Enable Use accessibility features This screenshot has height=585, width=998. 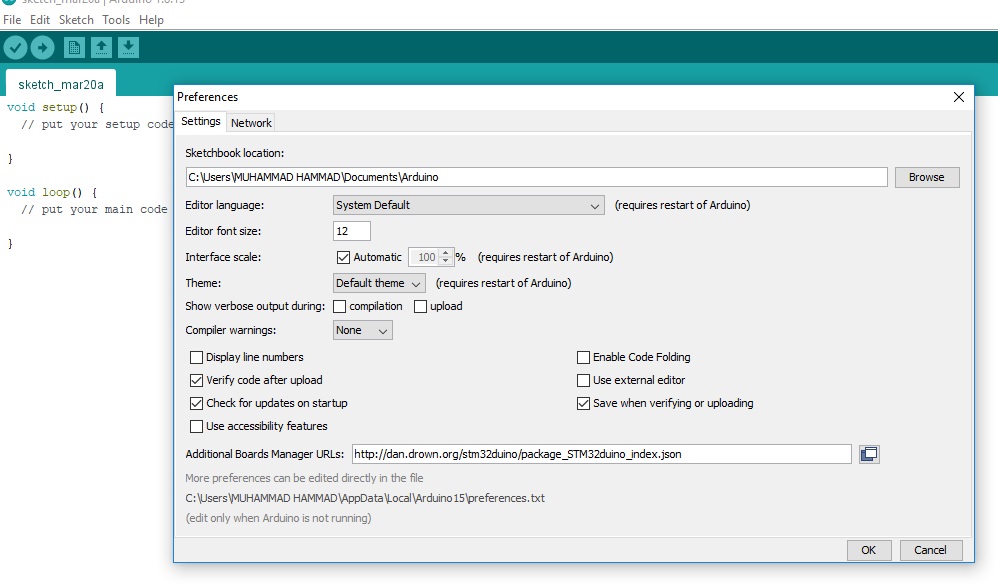pyautogui.click(x=197, y=426)
